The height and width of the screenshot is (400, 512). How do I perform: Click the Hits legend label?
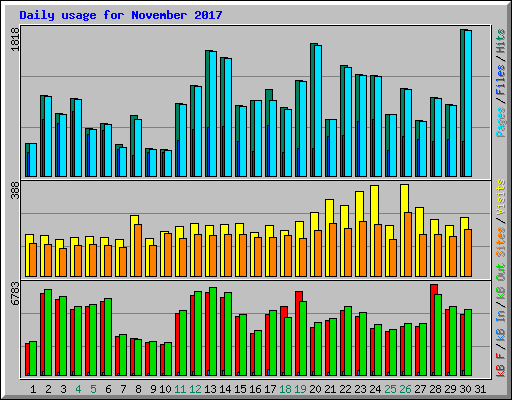500,41
